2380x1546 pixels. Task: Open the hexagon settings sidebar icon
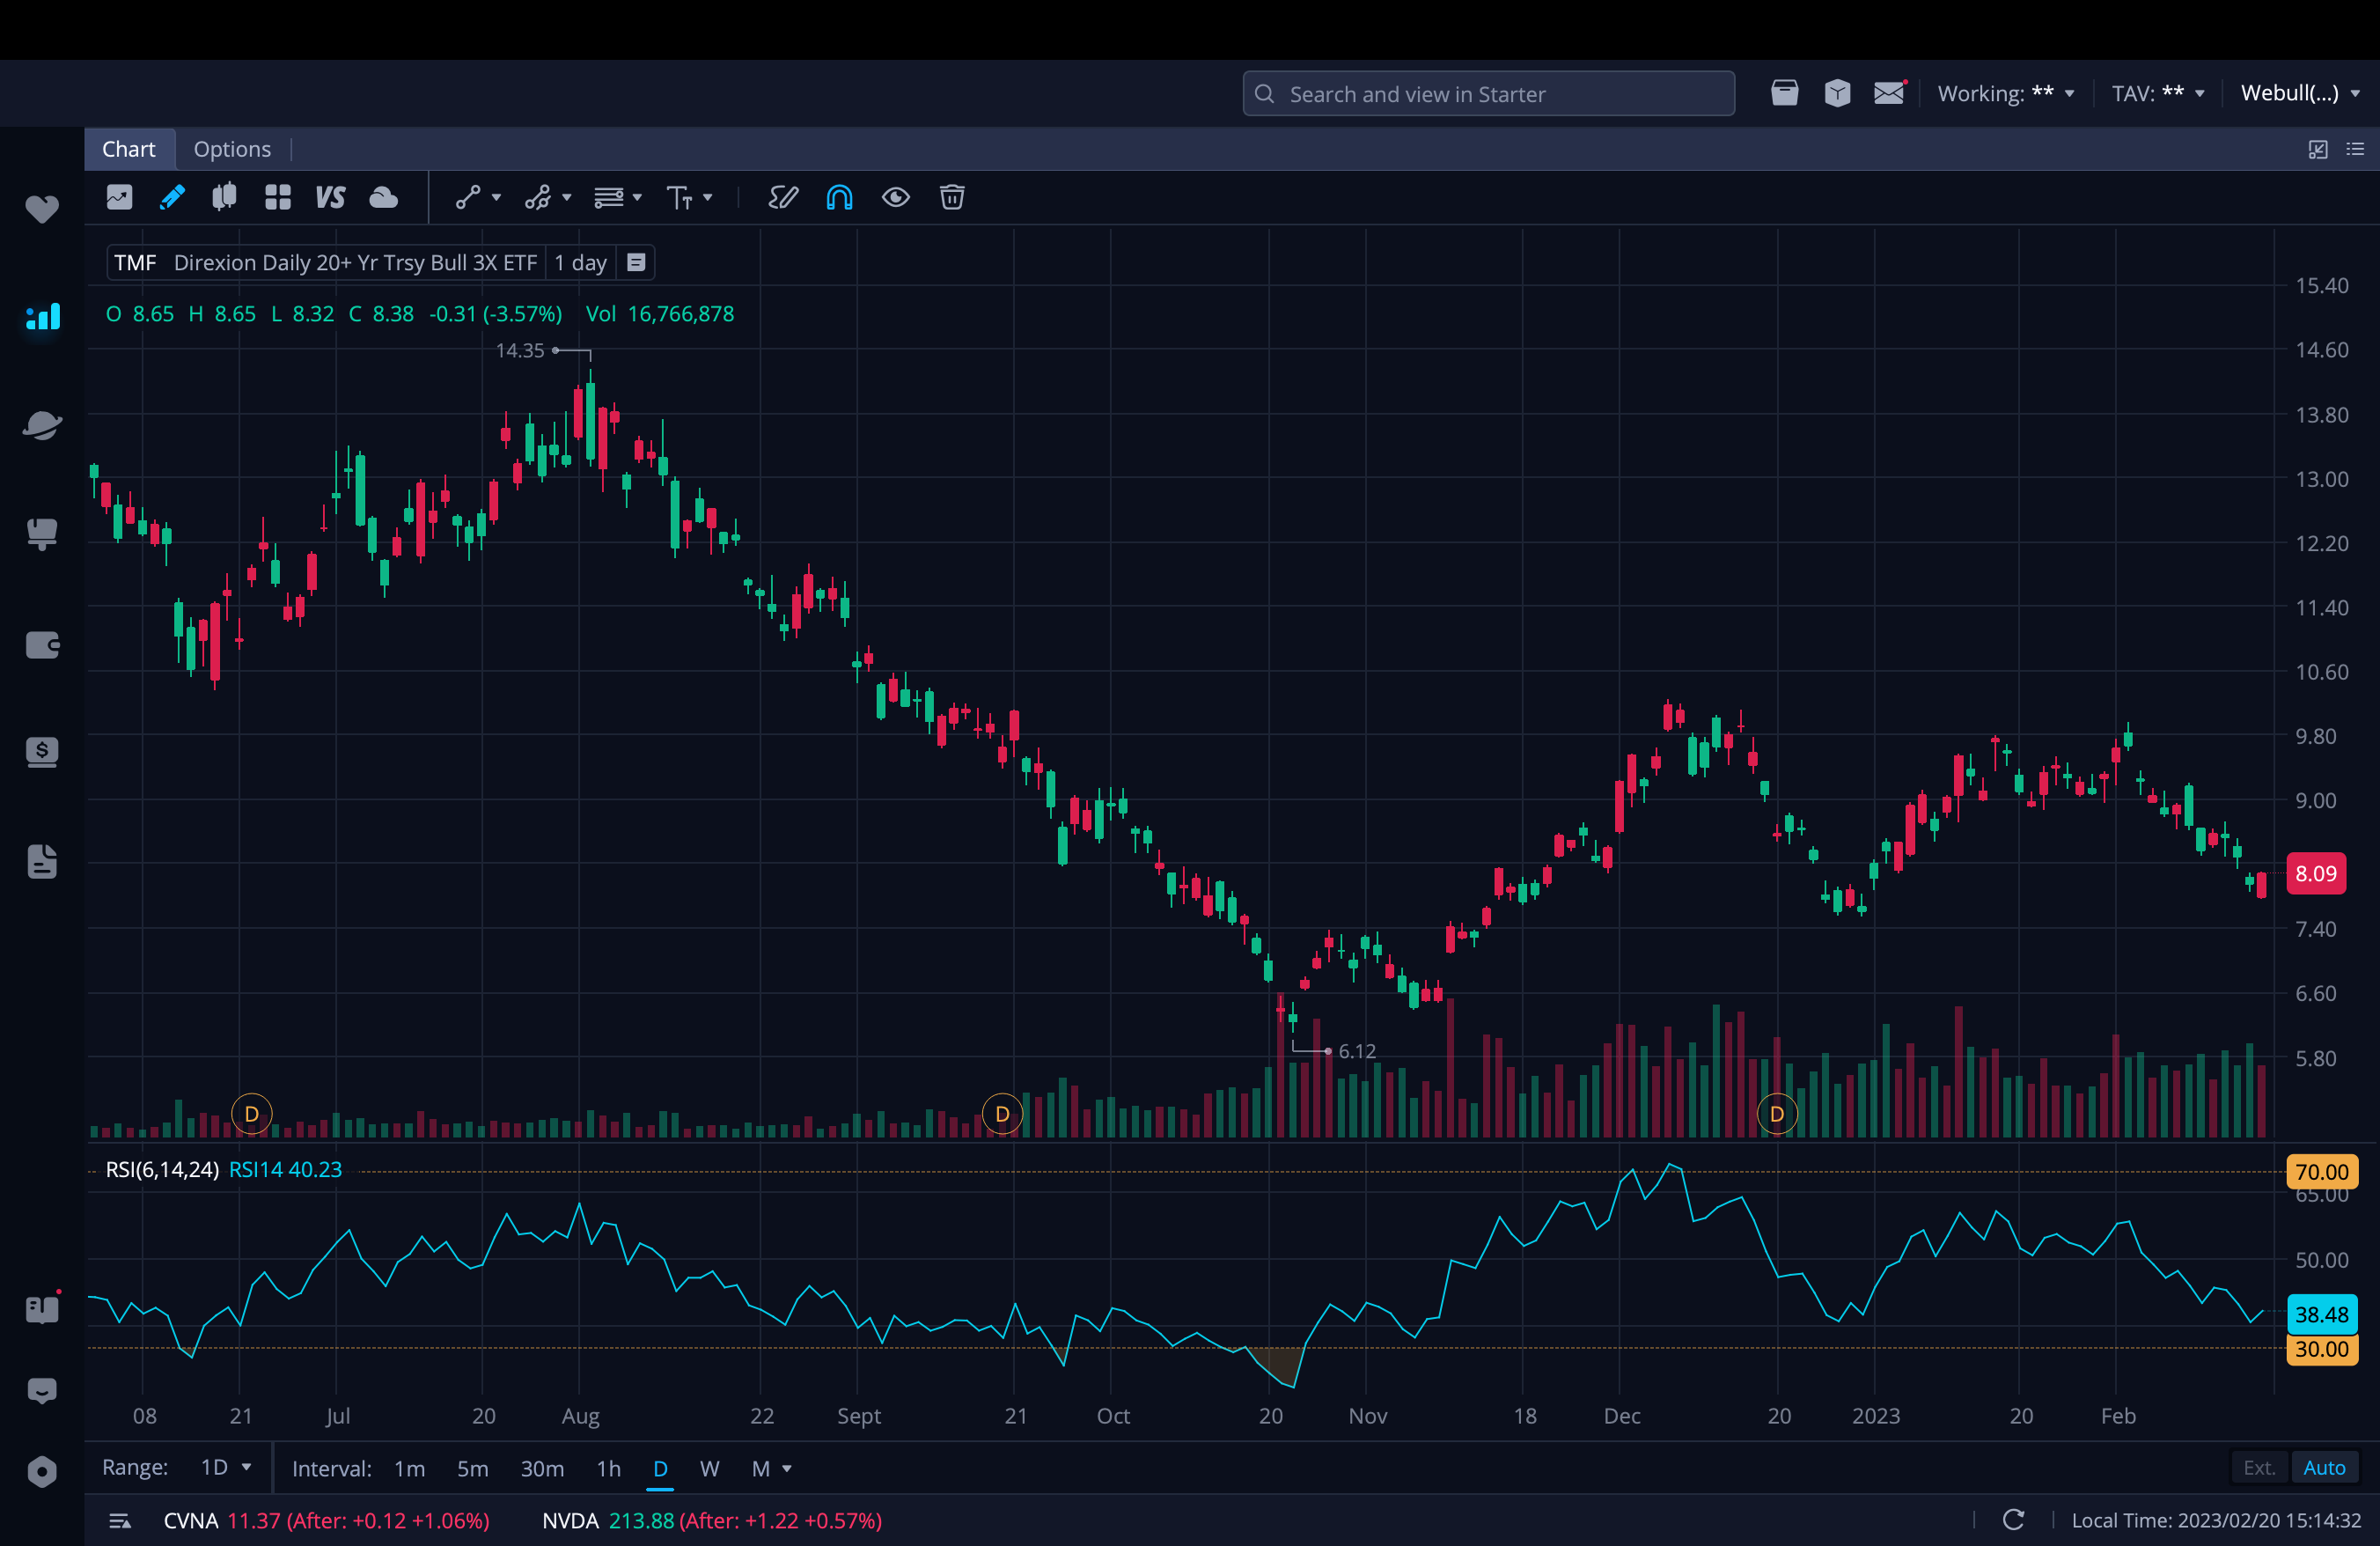coord(42,1471)
